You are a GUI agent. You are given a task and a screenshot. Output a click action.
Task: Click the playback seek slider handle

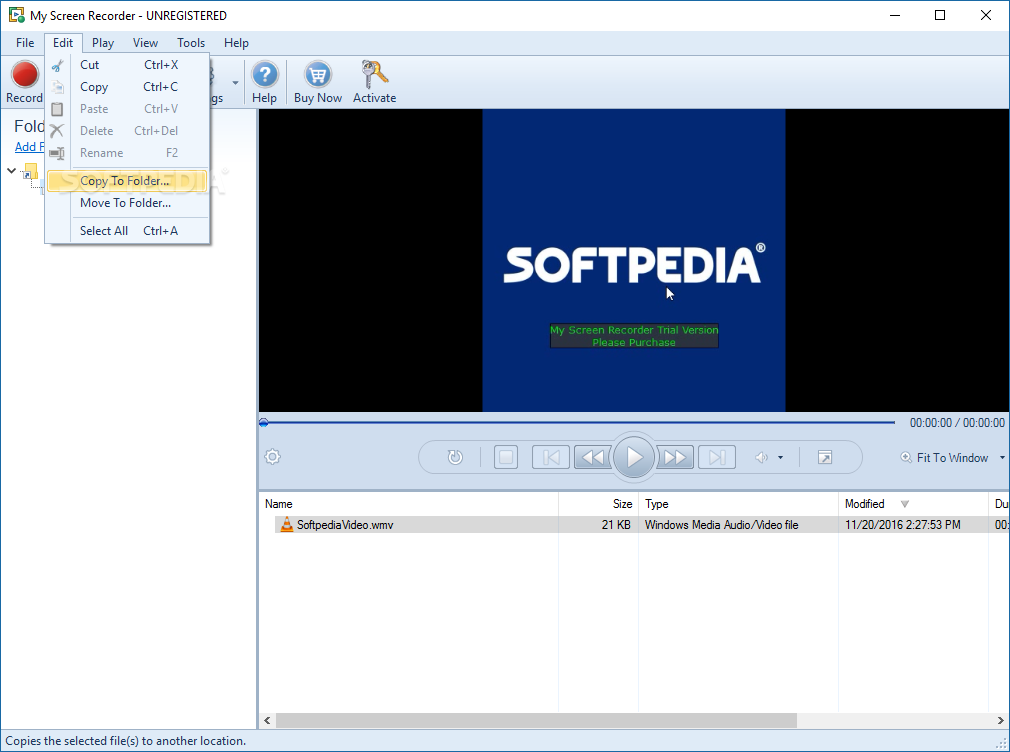click(x=263, y=423)
